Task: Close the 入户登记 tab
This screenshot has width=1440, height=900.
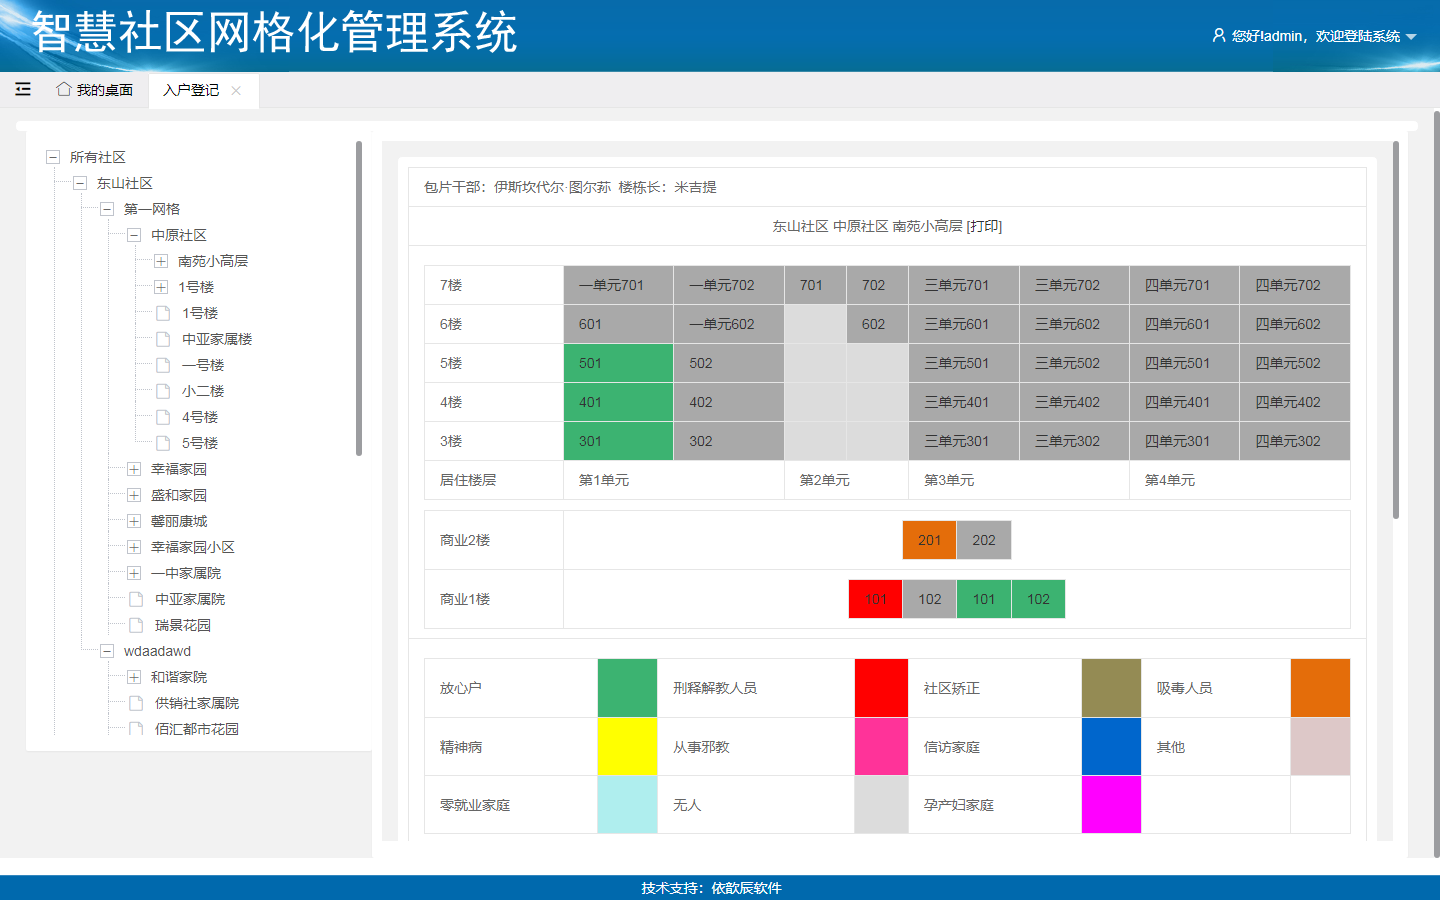Action: coord(236,90)
